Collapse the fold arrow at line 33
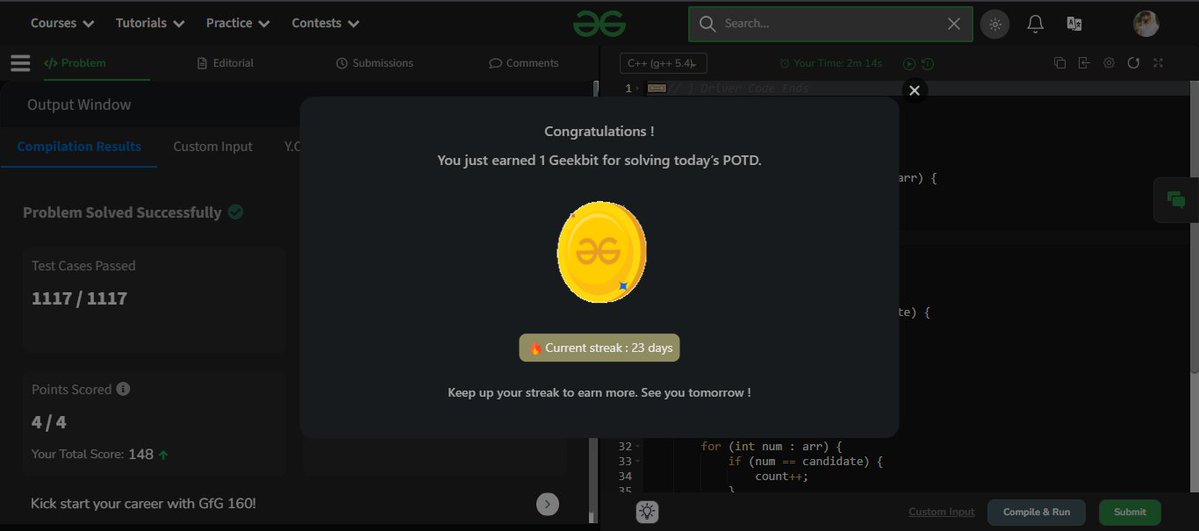Viewport: 1199px width, 531px height. (x=639, y=461)
